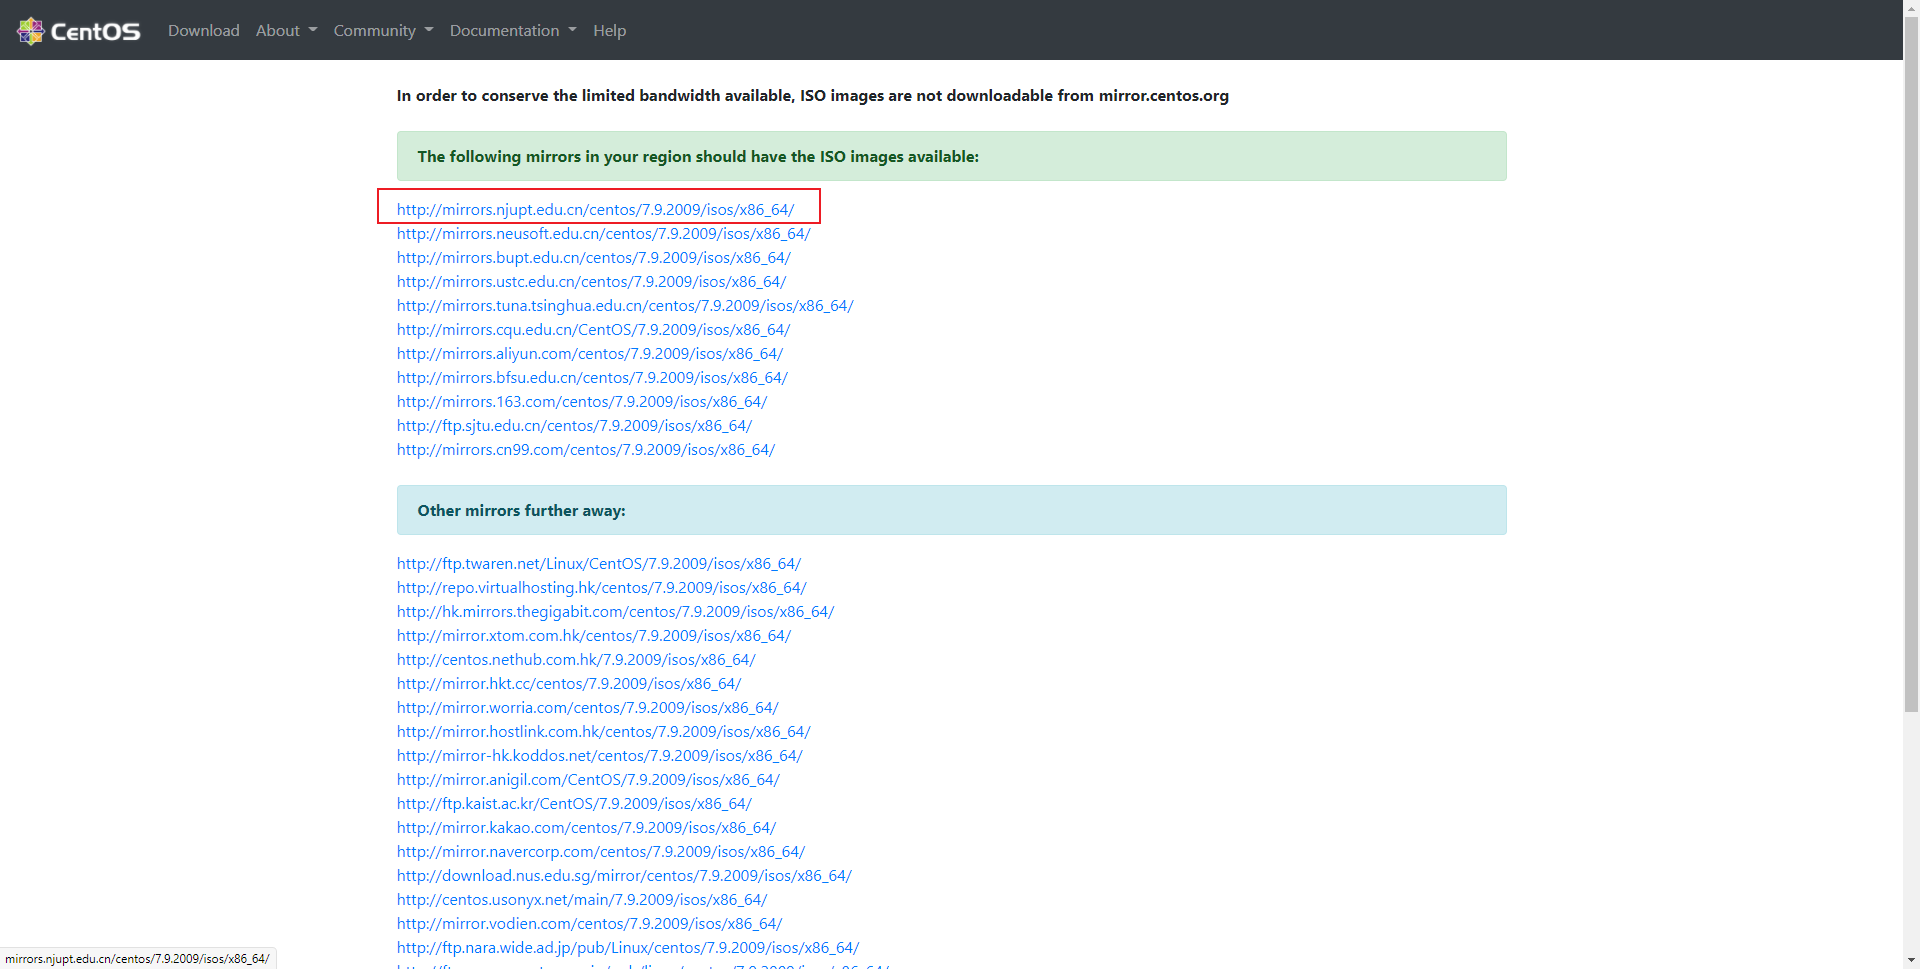Click the scrollbar down arrow
Viewport: 1920px width, 969px height.
[1911, 961]
